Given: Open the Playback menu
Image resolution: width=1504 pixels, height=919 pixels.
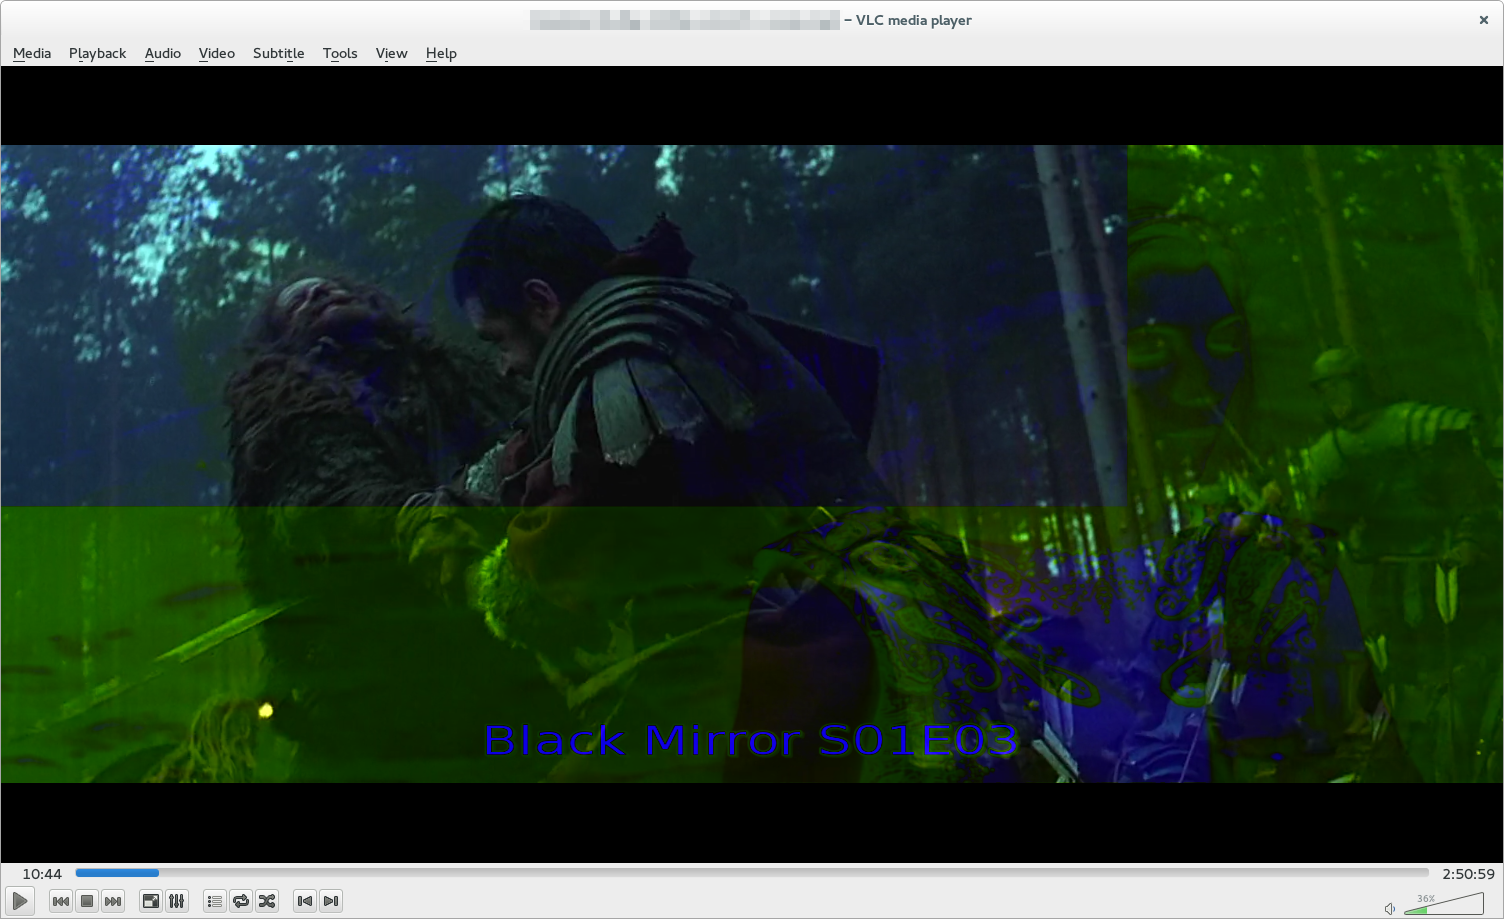Looking at the screenshot, I should [97, 53].
